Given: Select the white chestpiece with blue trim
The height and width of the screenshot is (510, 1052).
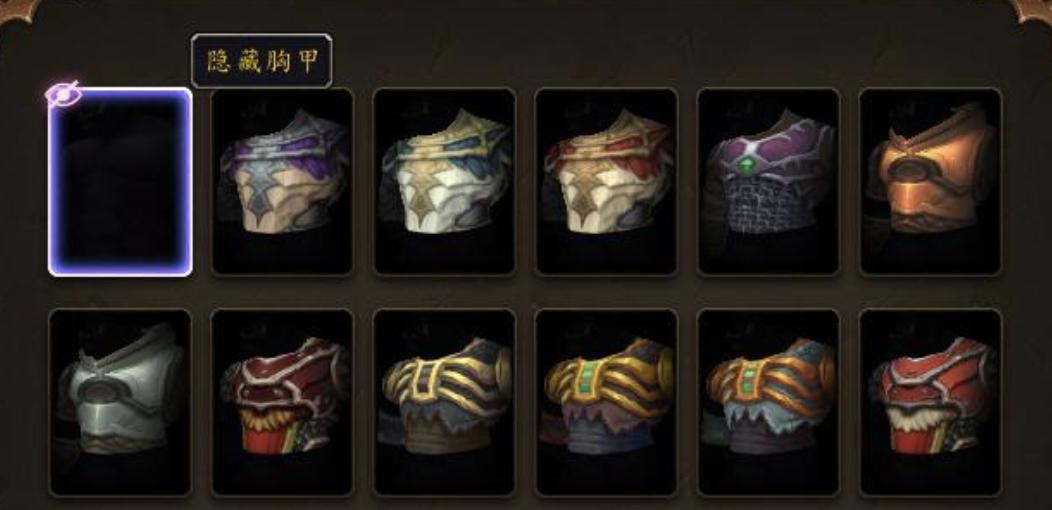Looking at the screenshot, I should point(444,182).
